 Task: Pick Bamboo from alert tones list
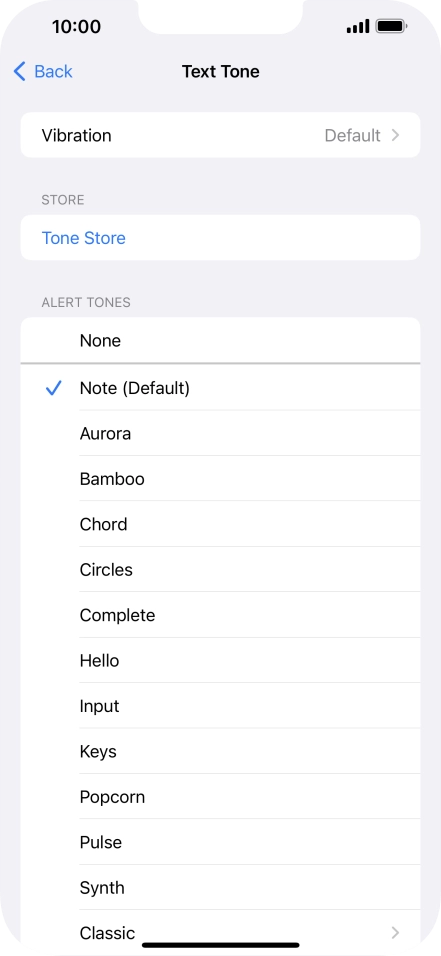click(x=220, y=479)
